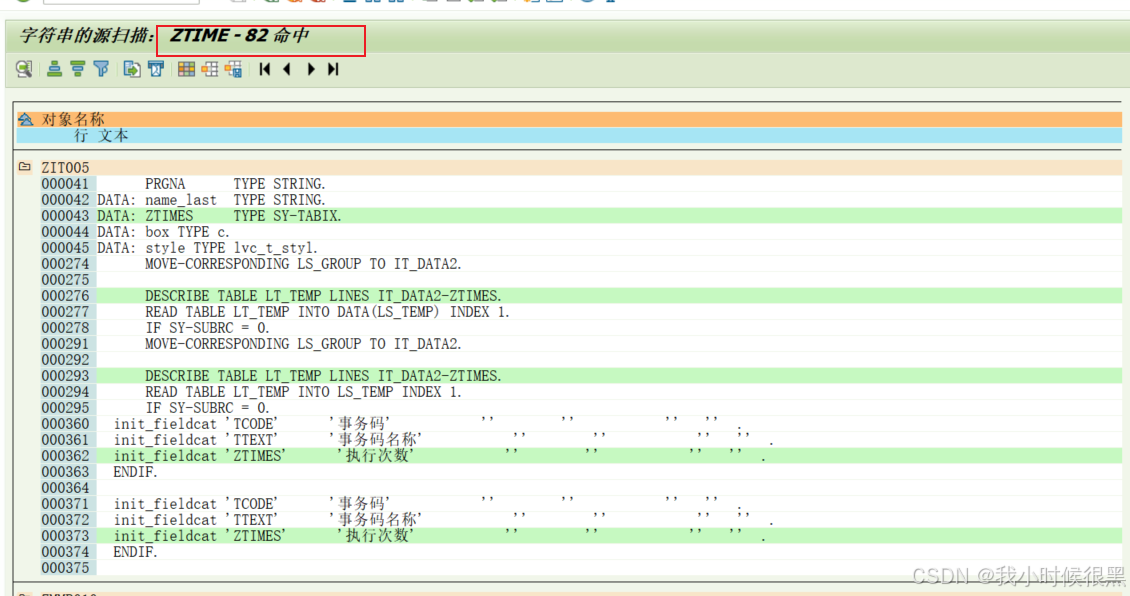Click the collapse icon beside 对象名称
The width and height of the screenshot is (1130, 596).
tap(25, 118)
